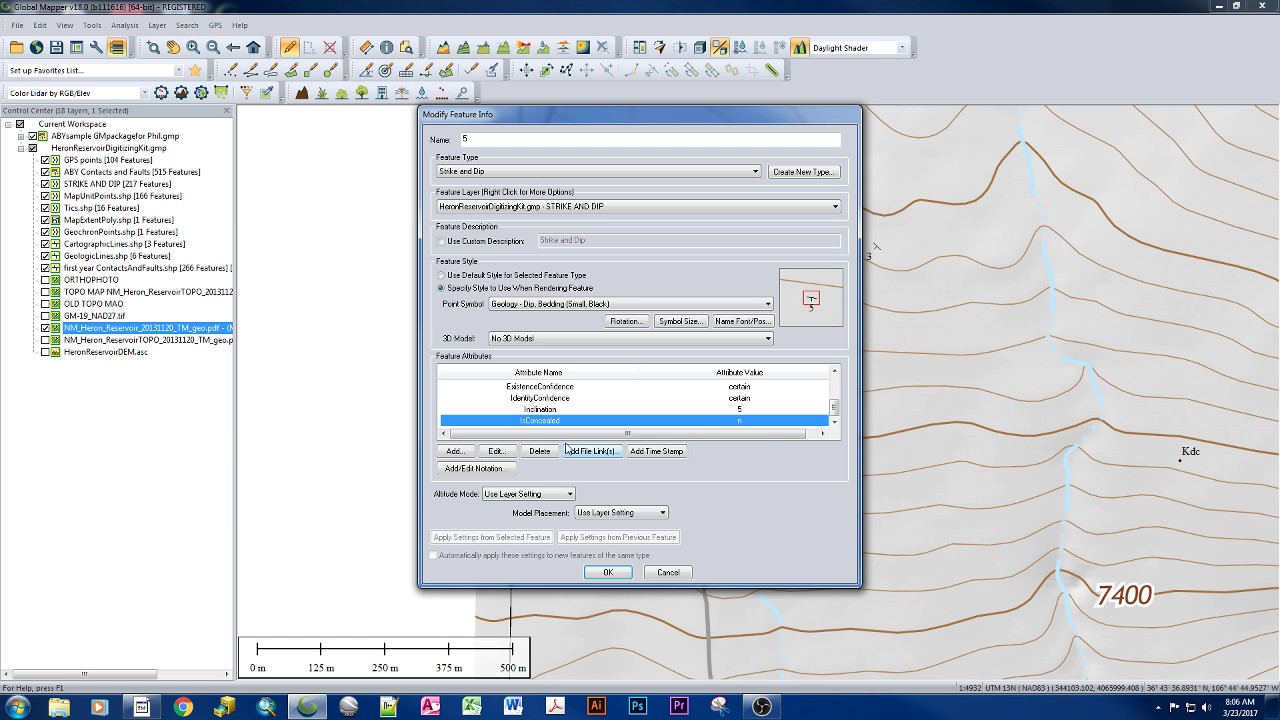Image resolution: width=1280 pixels, height=720 pixels.
Task: Toggle the hill shading mountain icon
Action: coord(799,47)
